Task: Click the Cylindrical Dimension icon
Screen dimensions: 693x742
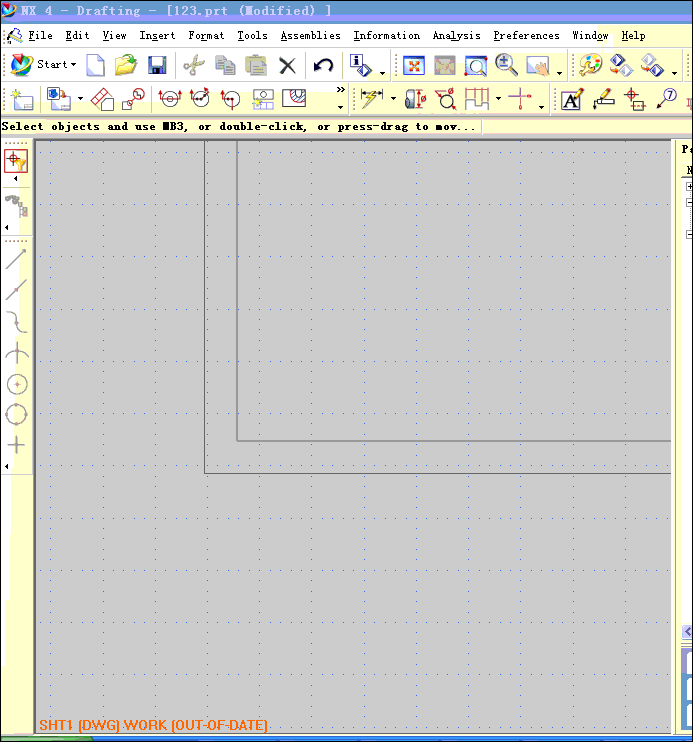Action: [x=416, y=99]
